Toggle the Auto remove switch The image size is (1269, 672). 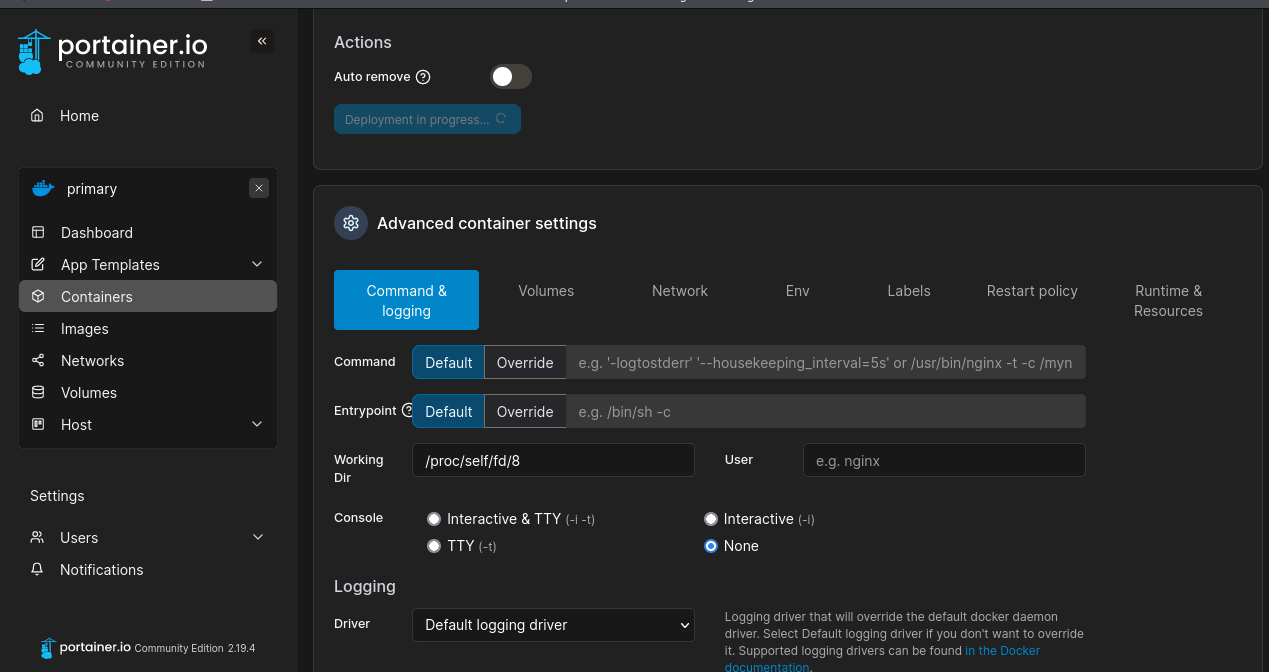(x=510, y=77)
